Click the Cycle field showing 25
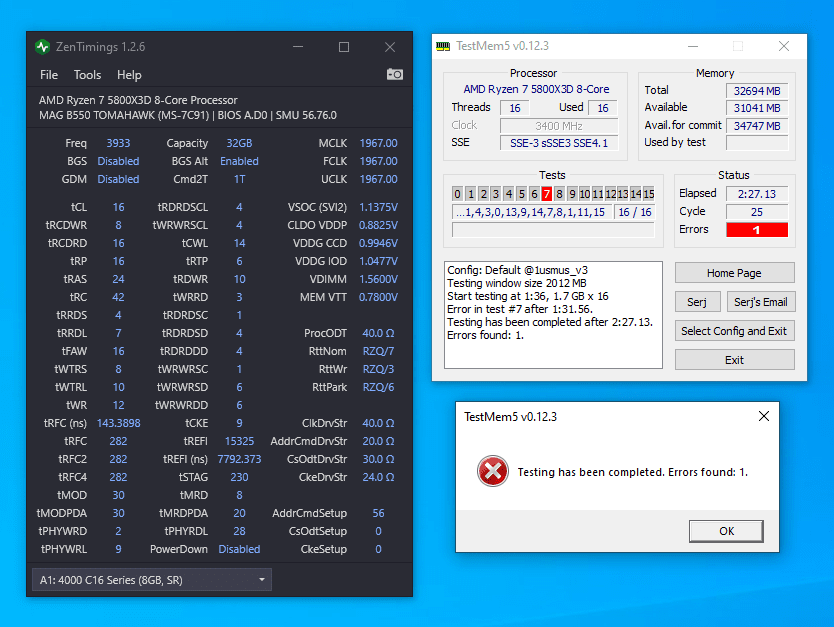834x627 pixels. (756, 212)
